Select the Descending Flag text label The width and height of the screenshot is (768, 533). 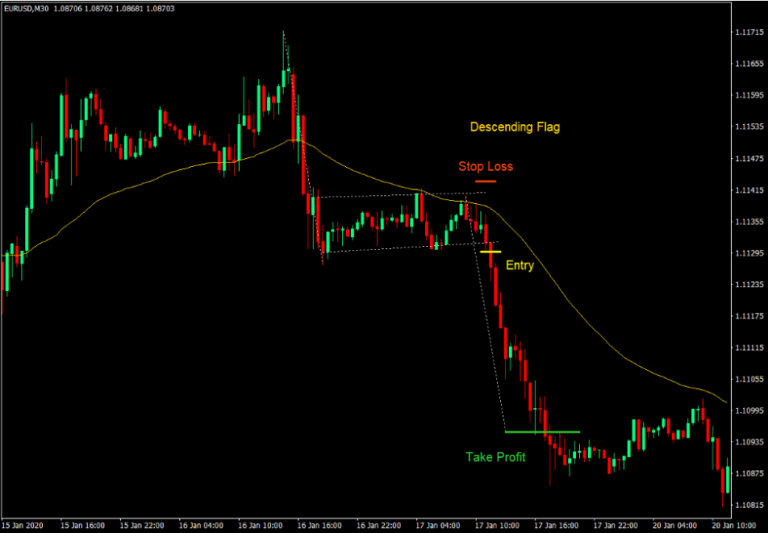[x=515, y=128]
